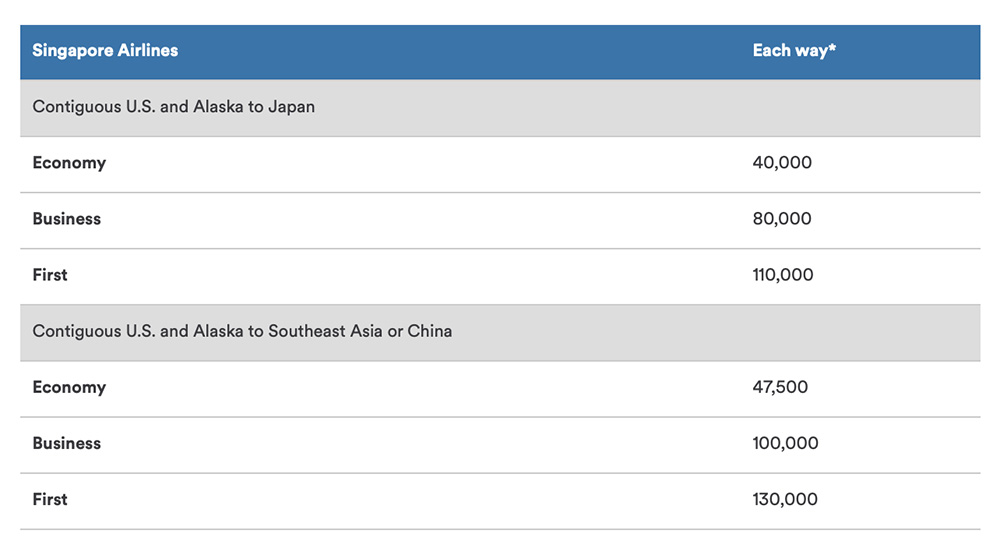
Task: Select the Southeast Asia or China section row
Action: (500, 332)
